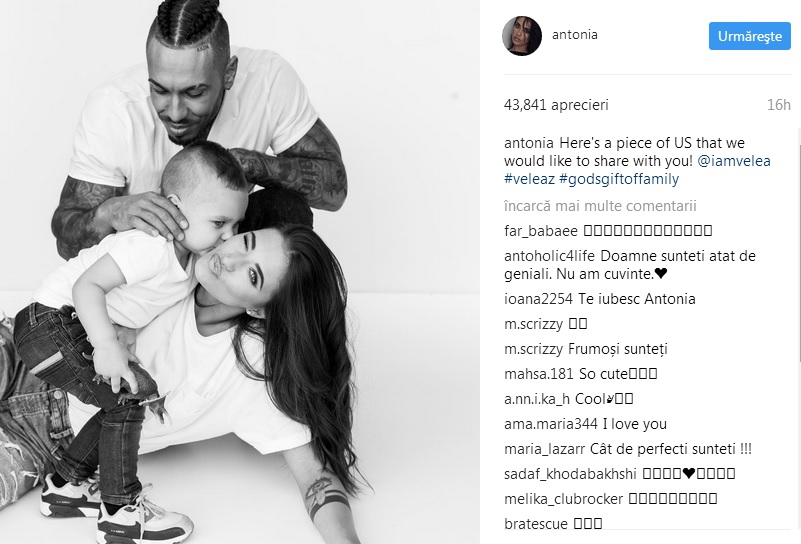Open the @iamvelea mention link
Screen dimensions: 801x544
[x=734, y=161]
